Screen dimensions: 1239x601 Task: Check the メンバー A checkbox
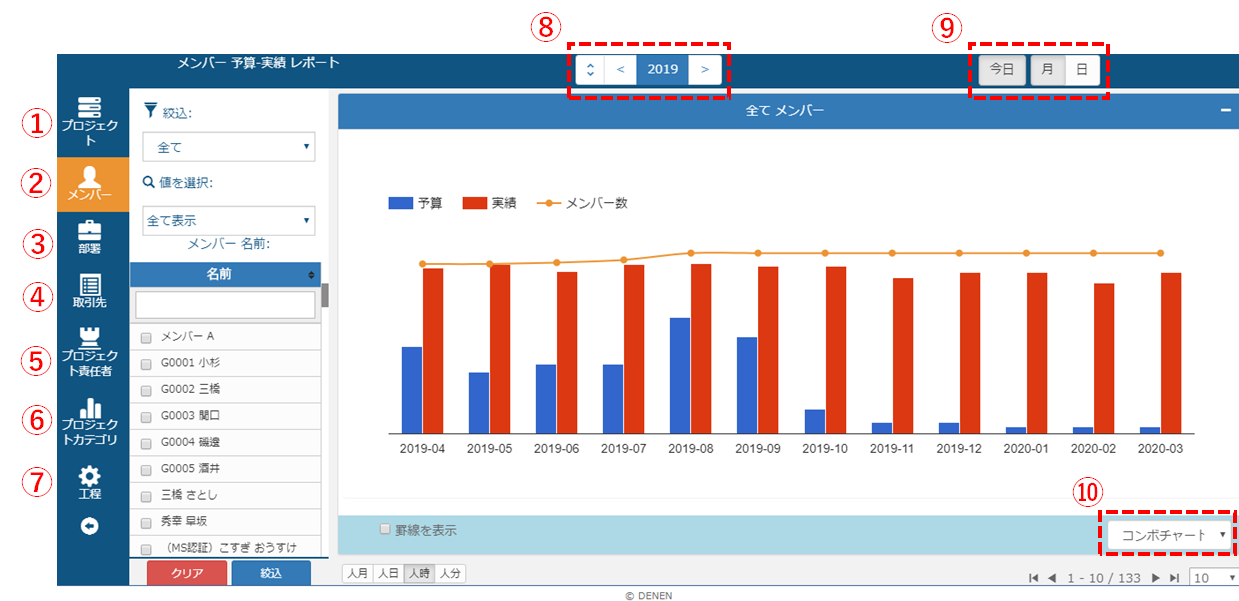(x=146, y=337)
